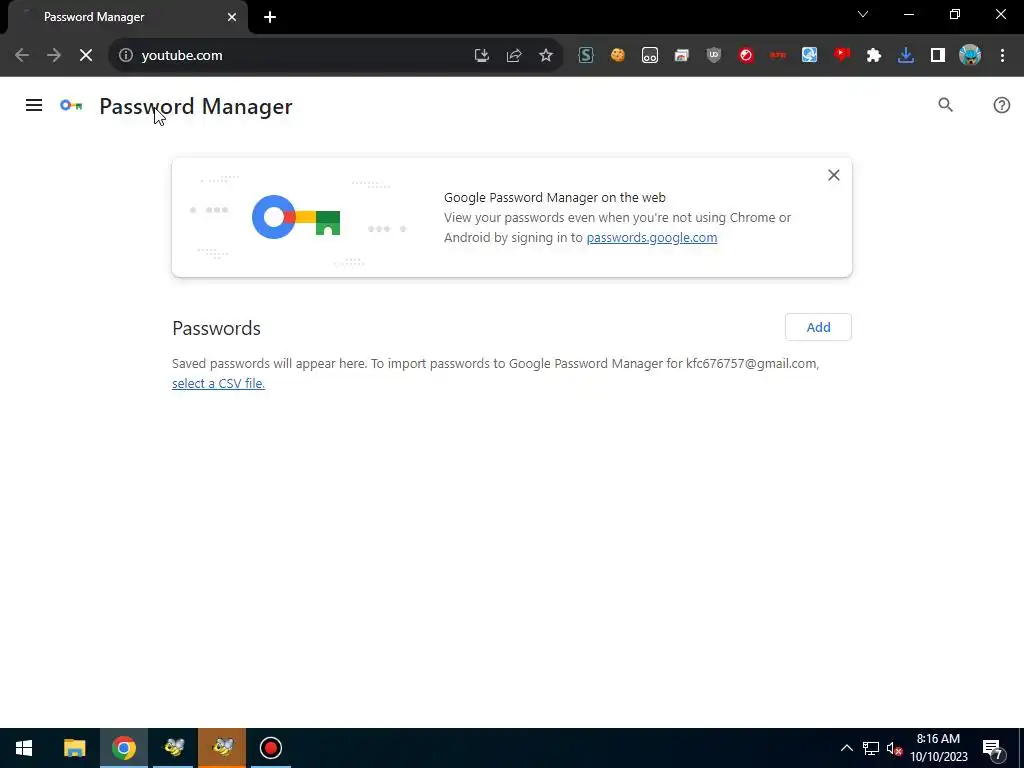Image resolution: width=1024 pixels, height=768 pixels.
Task: Open the uBlock Origin shield extension
Action: coord(714,56)
